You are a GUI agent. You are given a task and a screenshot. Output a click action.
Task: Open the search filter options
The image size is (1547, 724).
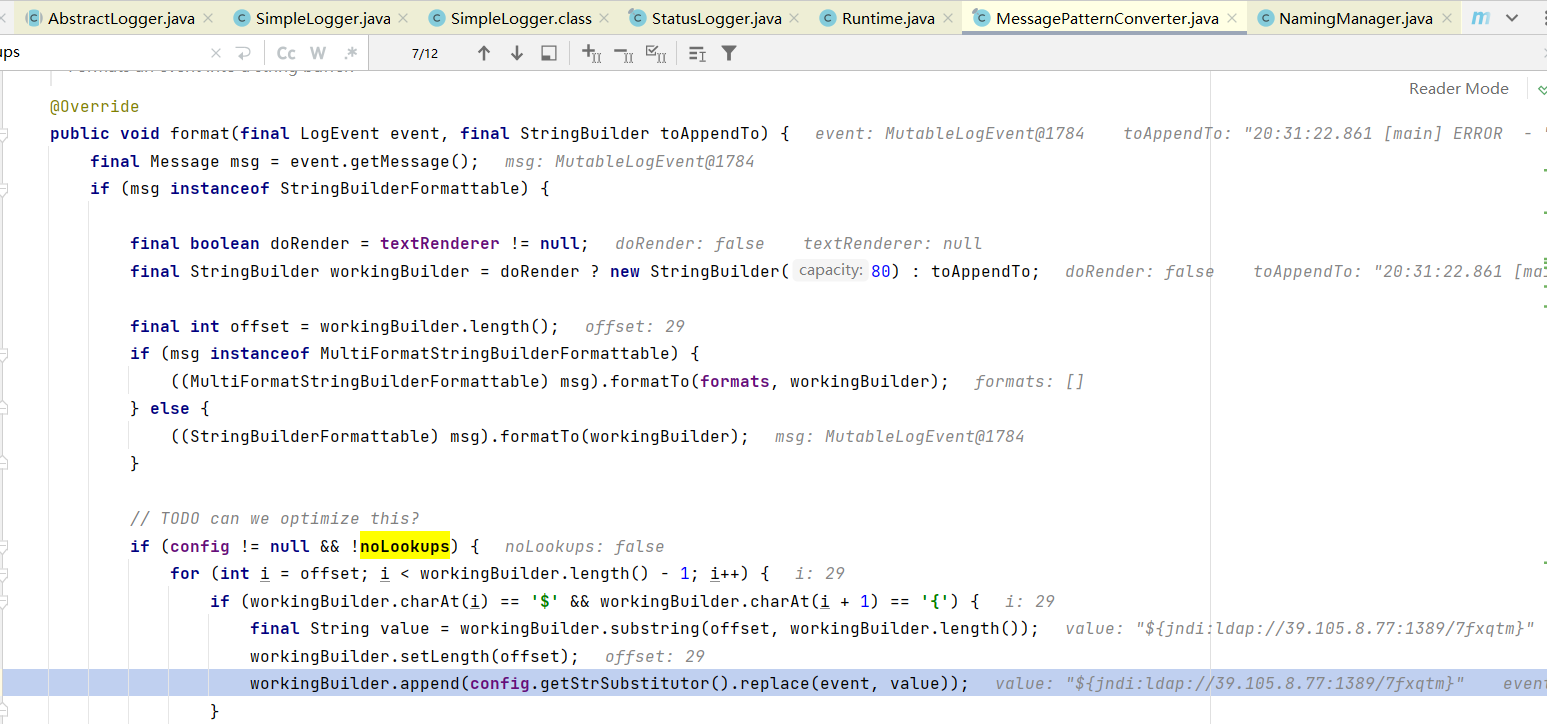tap(729, 54)
